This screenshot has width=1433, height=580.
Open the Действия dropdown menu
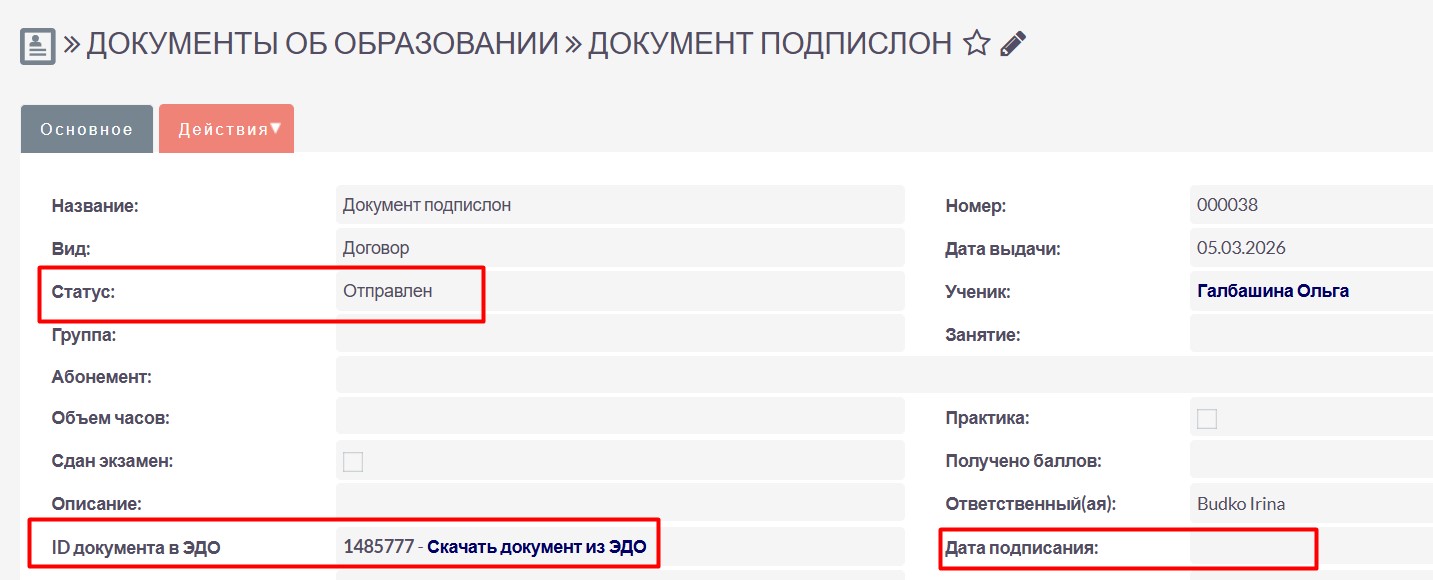tap(227, 129)
